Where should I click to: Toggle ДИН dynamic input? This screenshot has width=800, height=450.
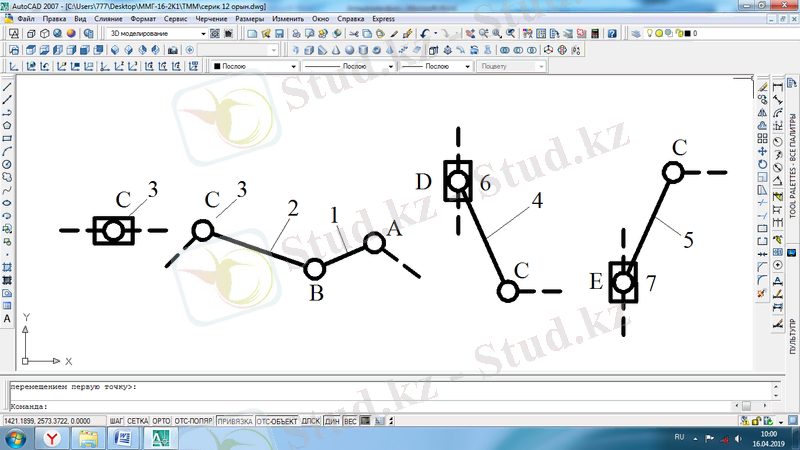(x=332, y=421)
